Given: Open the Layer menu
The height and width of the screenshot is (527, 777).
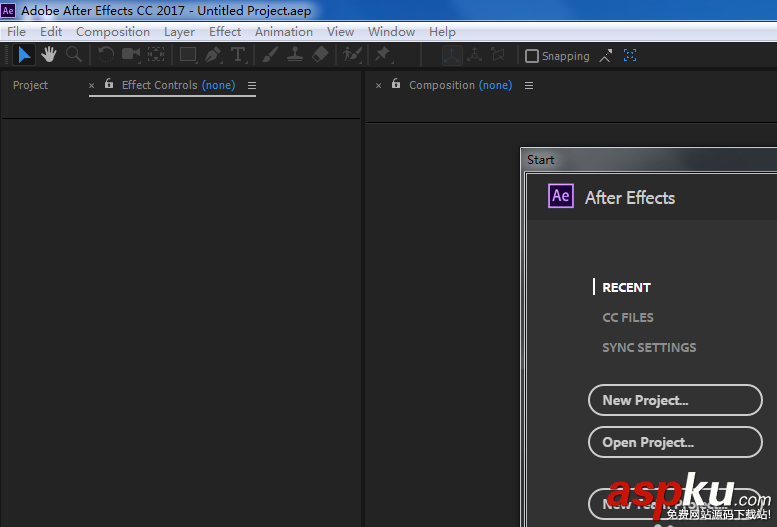Looking at the screenshot, I should 179,32.
